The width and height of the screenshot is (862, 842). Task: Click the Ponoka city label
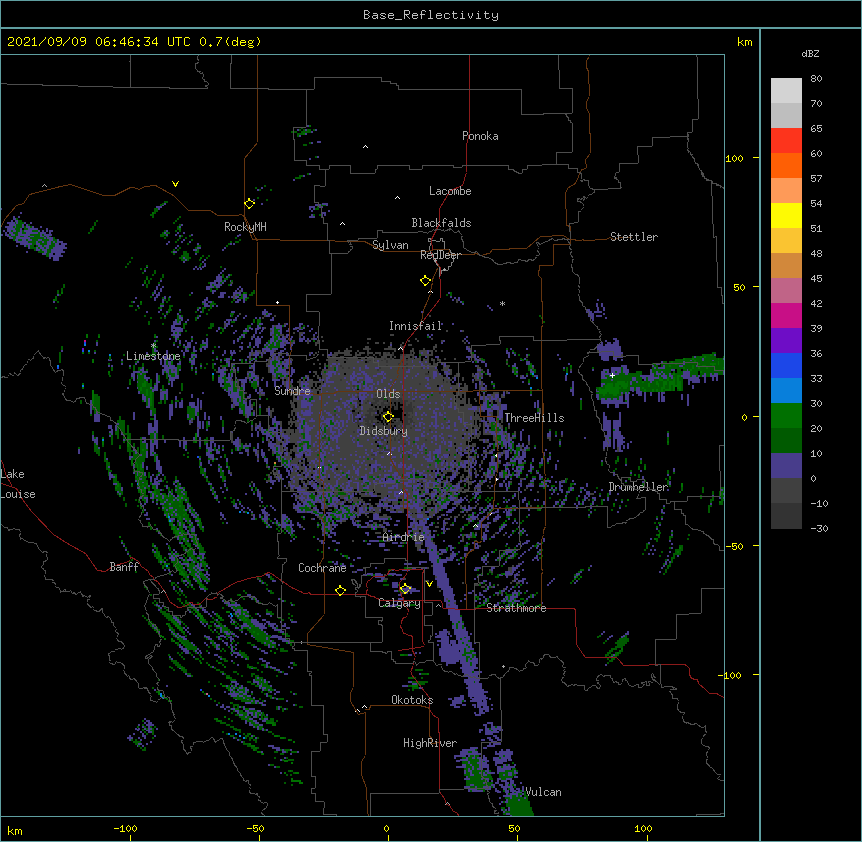click(x=480, y=136)
